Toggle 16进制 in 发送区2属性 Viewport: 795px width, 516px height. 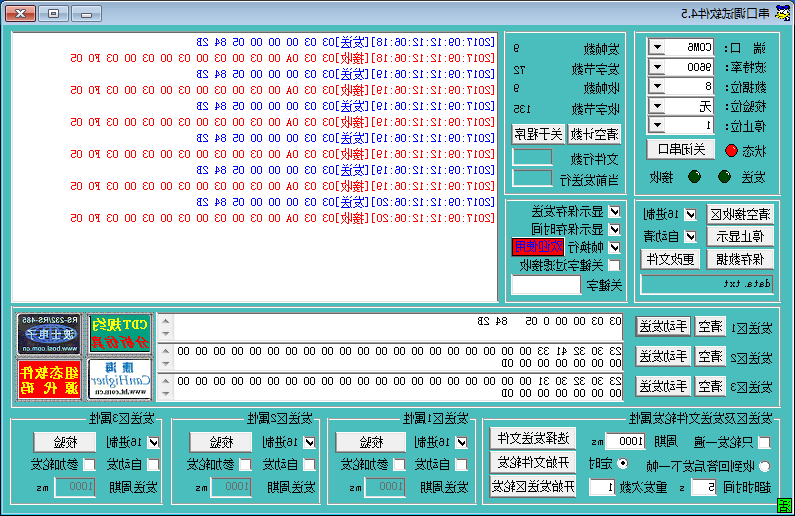pyautogui.click(x=309, y=443)
